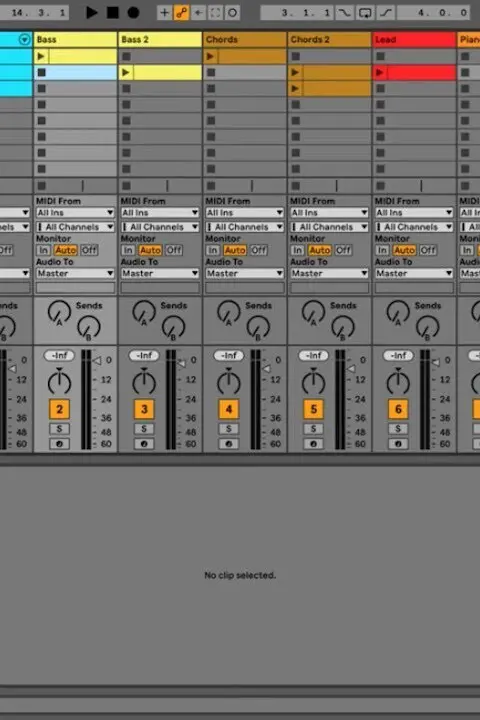Open the Bass MIDI From All Ins dropdown
Image resolution: width=480 pixels, height=720 pixels.
[75, 212]
